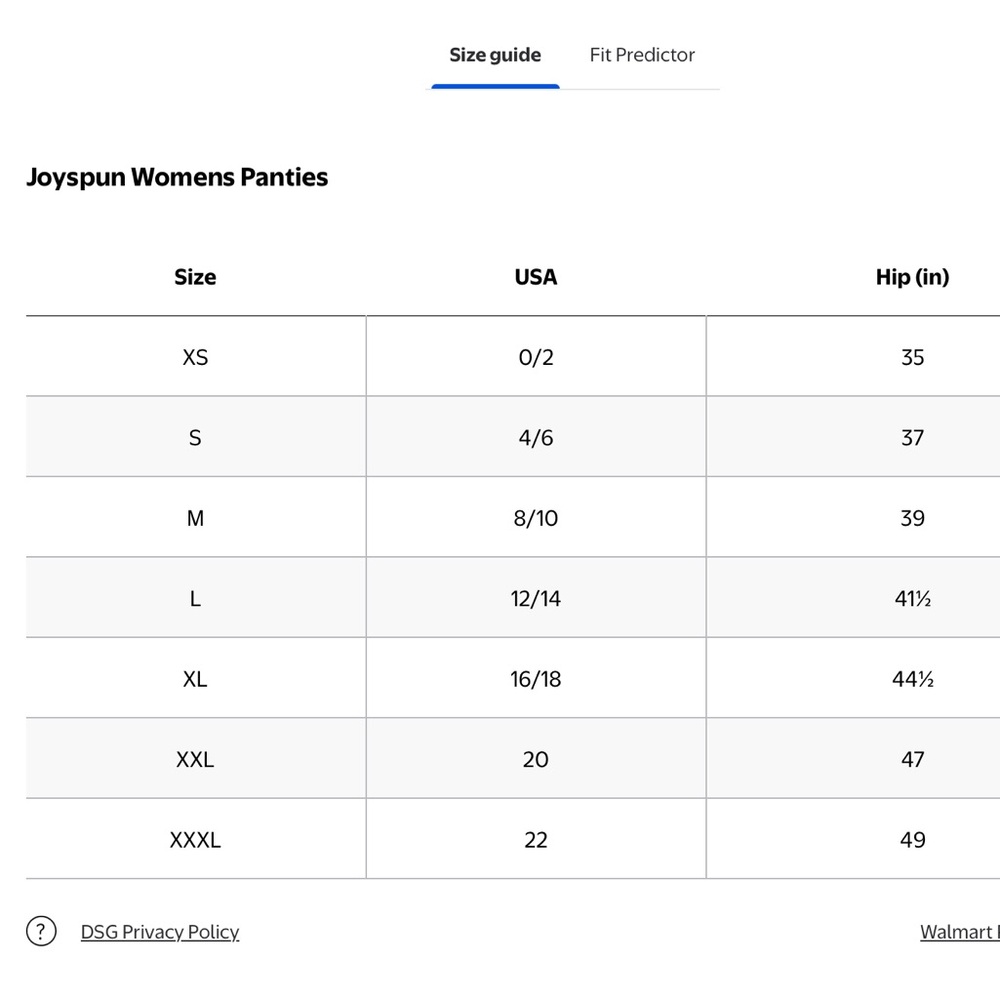1000x1000 pixels.
Task: Click the partially visible Walmart link
Action: click(959, 932)
